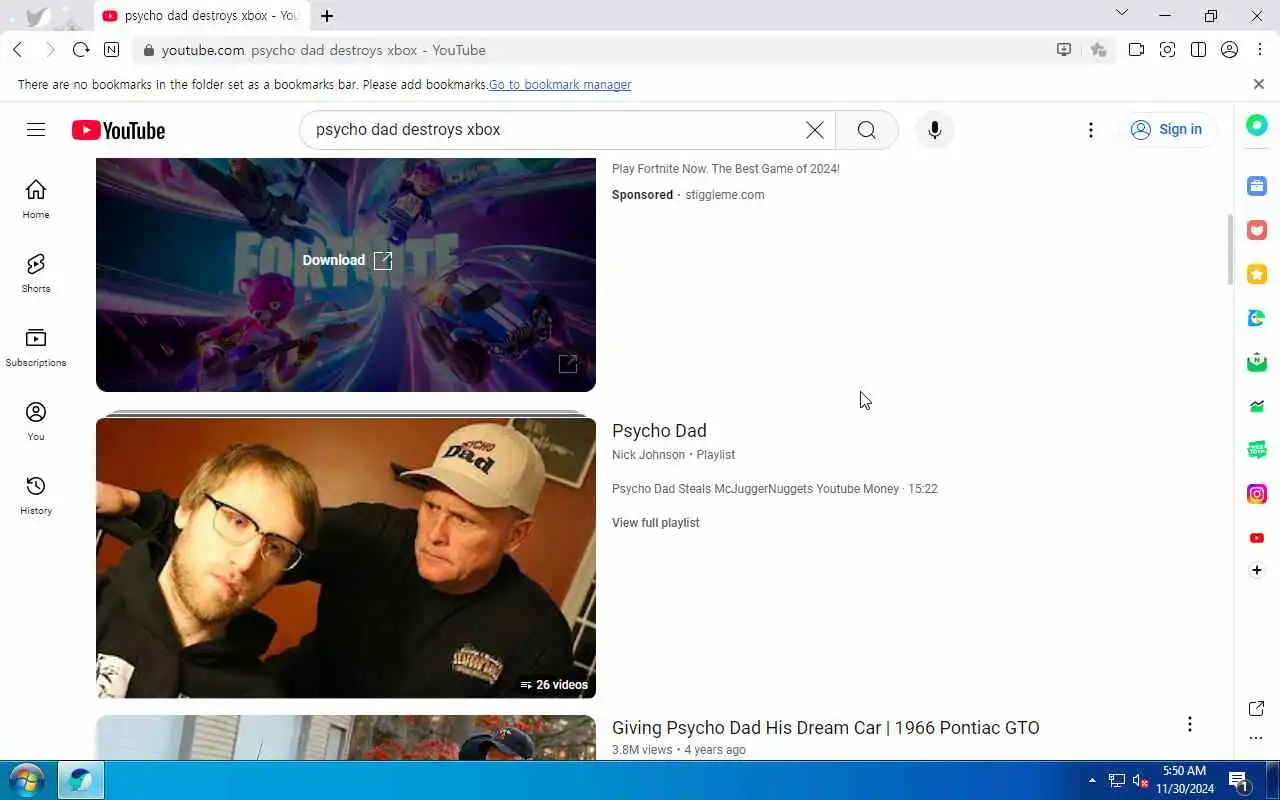
Task: Follow the Go to bookmark manager link
Action: point(560,85)
